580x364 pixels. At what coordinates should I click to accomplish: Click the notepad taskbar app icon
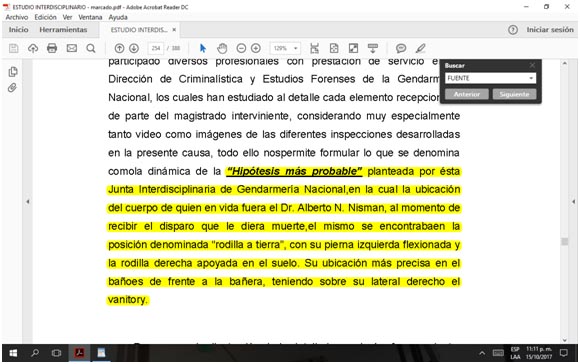[x=101, y=353]
